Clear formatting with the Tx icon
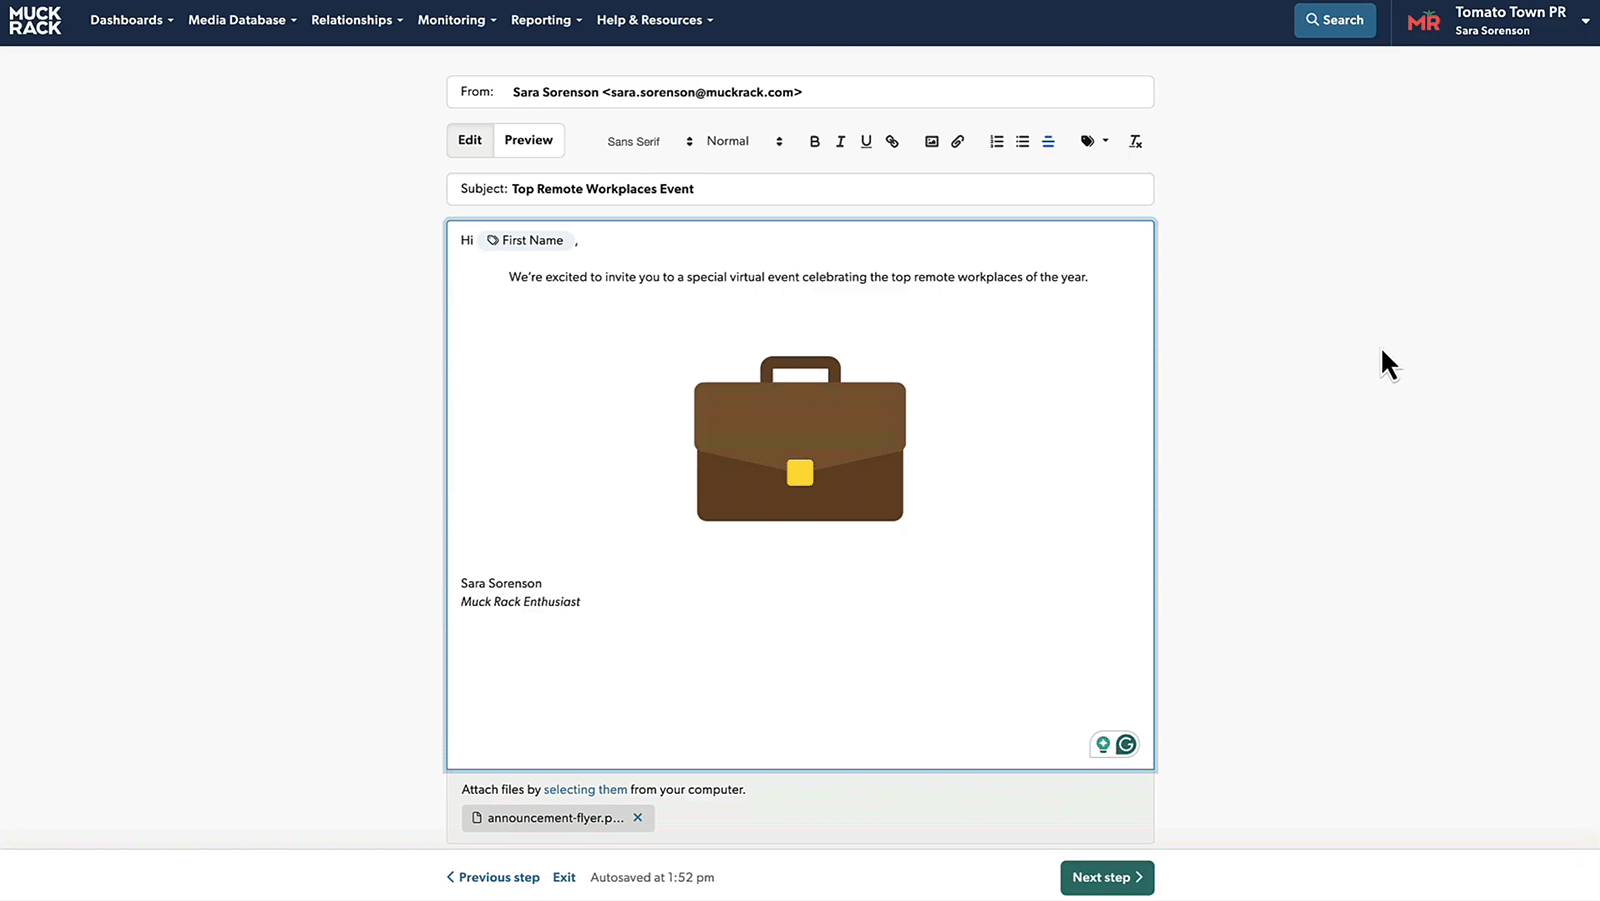 tap(1135, 141)
